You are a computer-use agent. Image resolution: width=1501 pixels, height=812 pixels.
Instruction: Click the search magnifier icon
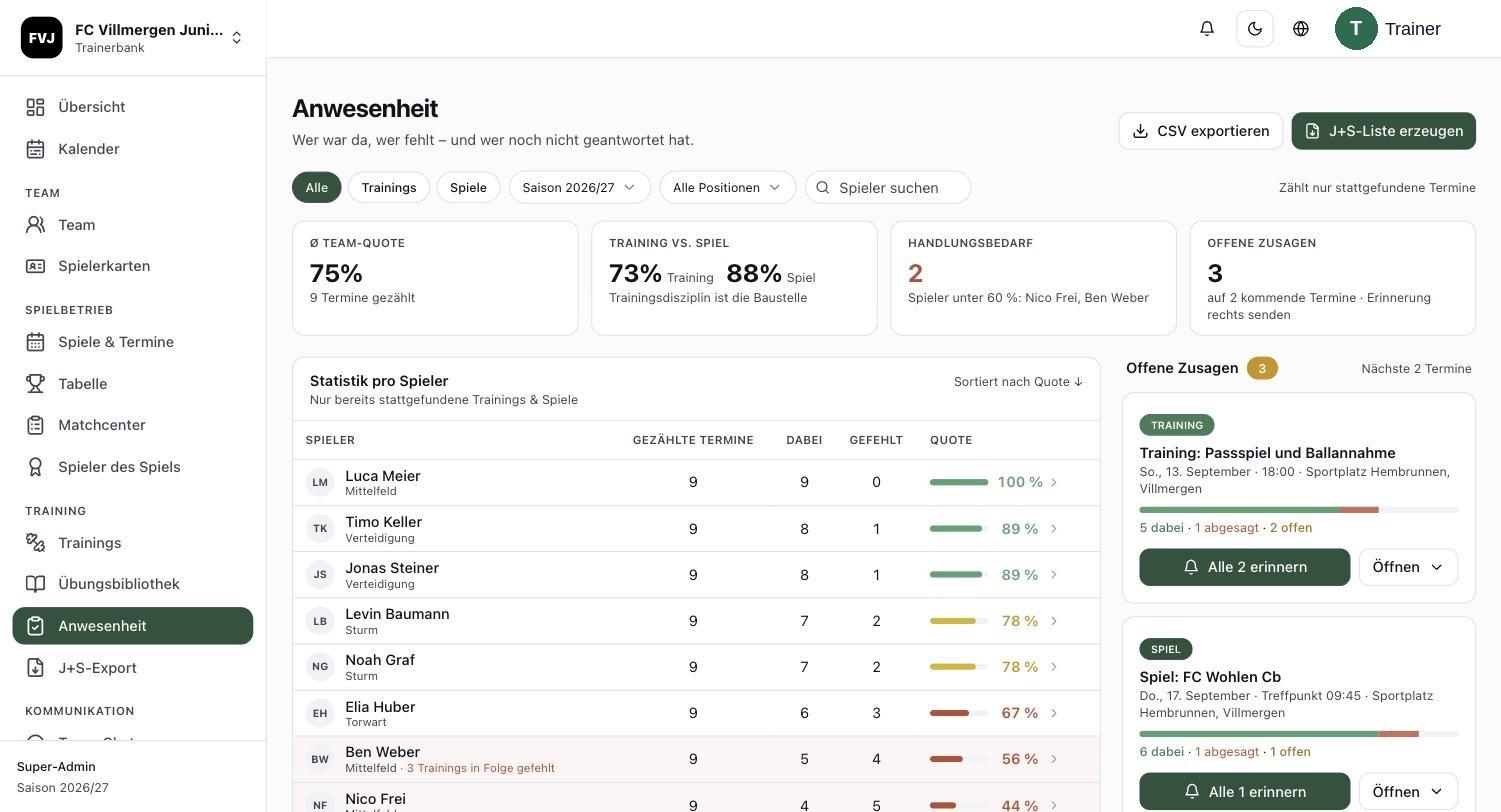823,188
